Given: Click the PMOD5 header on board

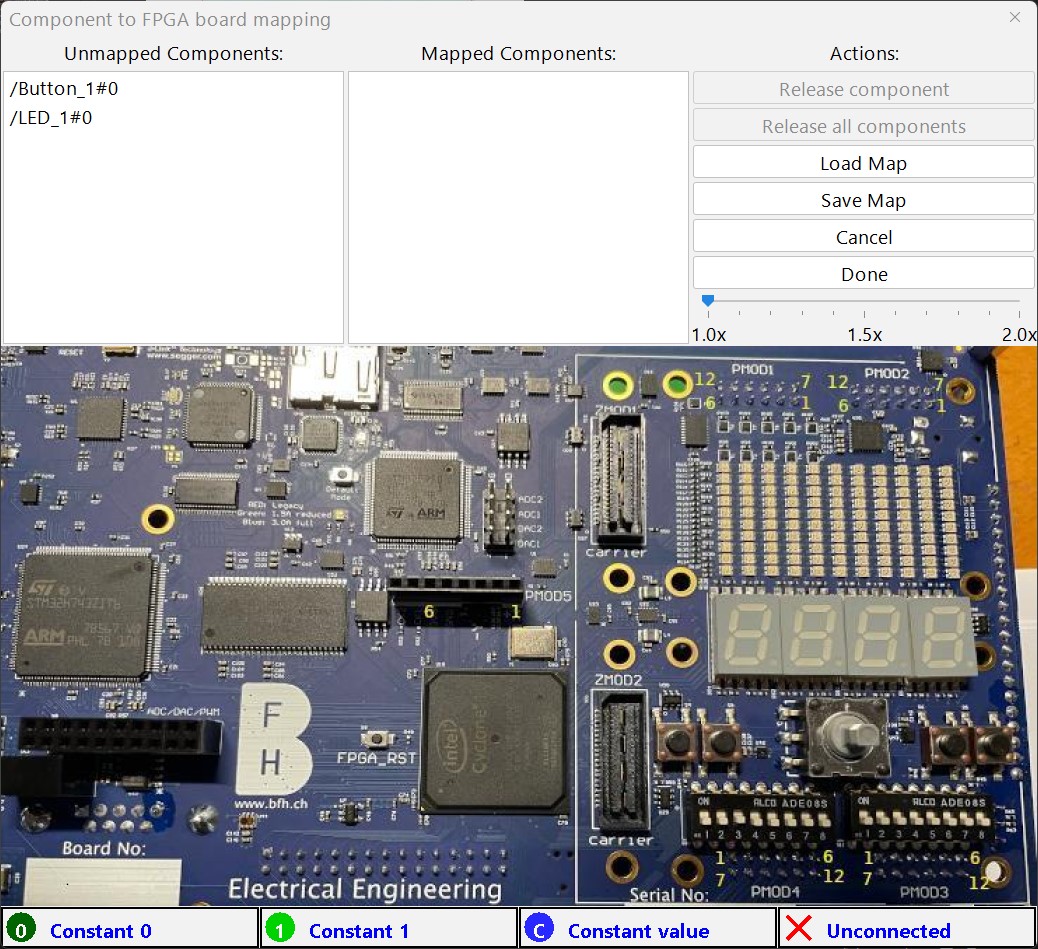Looking at the screenshot, I should (456, 600).
